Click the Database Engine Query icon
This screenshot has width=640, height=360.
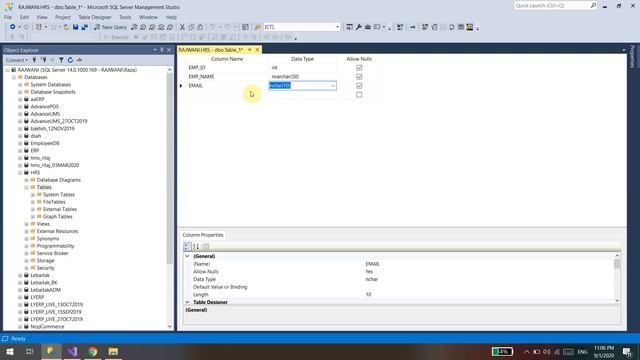click(134, 27)
